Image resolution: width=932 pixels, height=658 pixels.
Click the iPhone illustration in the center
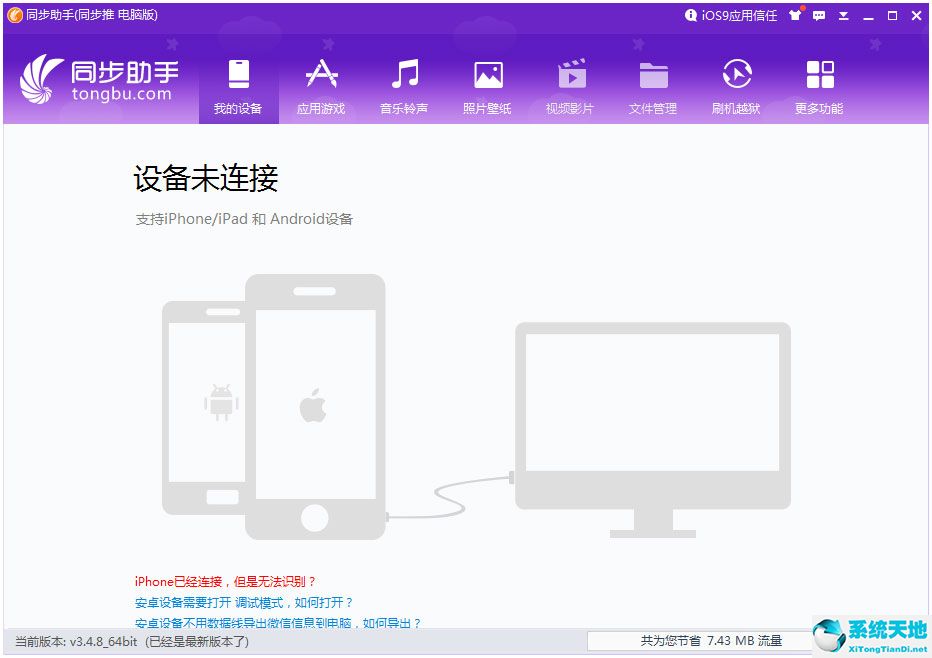[x=314, y=407]
